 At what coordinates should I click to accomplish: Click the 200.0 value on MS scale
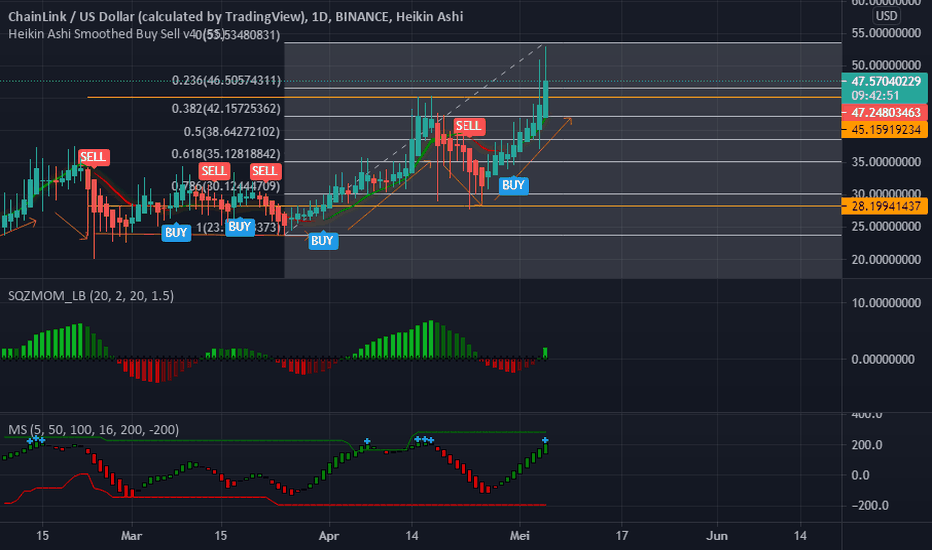[867, 445]
